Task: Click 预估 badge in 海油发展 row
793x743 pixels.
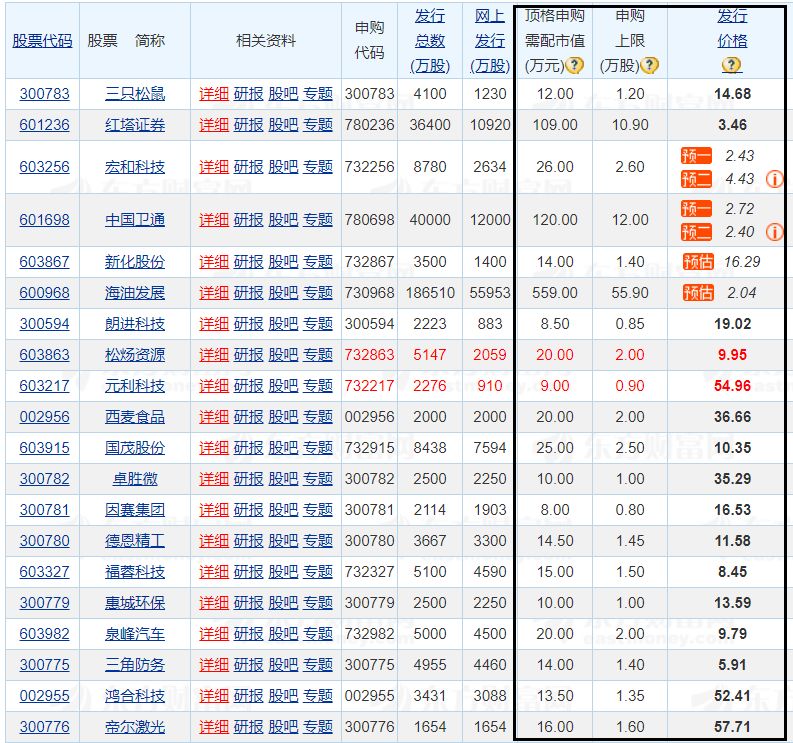Action: 698,292
